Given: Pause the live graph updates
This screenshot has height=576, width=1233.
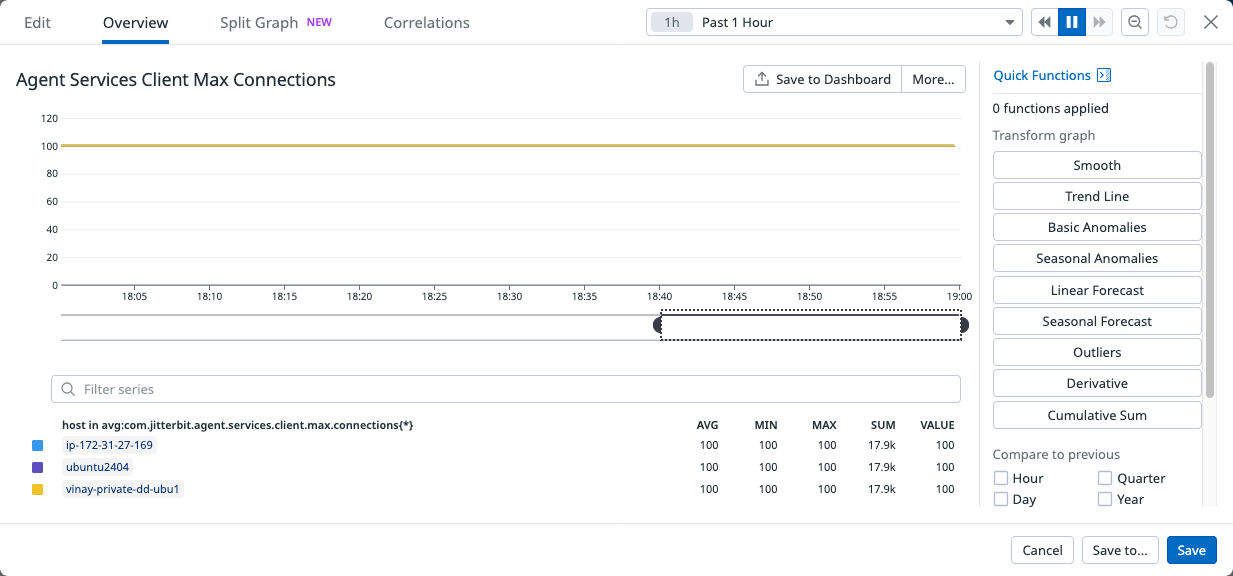Looking at the screenshot, I should 1071,21.
